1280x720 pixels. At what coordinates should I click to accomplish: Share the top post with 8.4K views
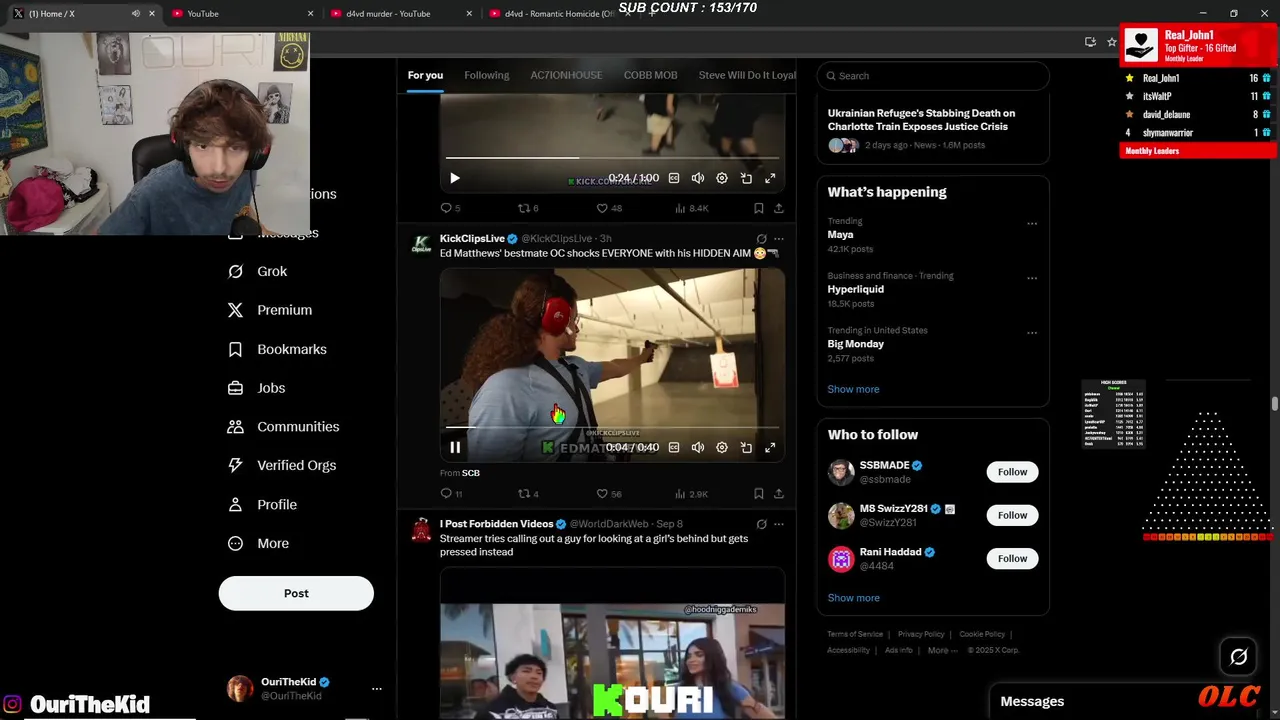pyautogui.click(x=779, y=208)
